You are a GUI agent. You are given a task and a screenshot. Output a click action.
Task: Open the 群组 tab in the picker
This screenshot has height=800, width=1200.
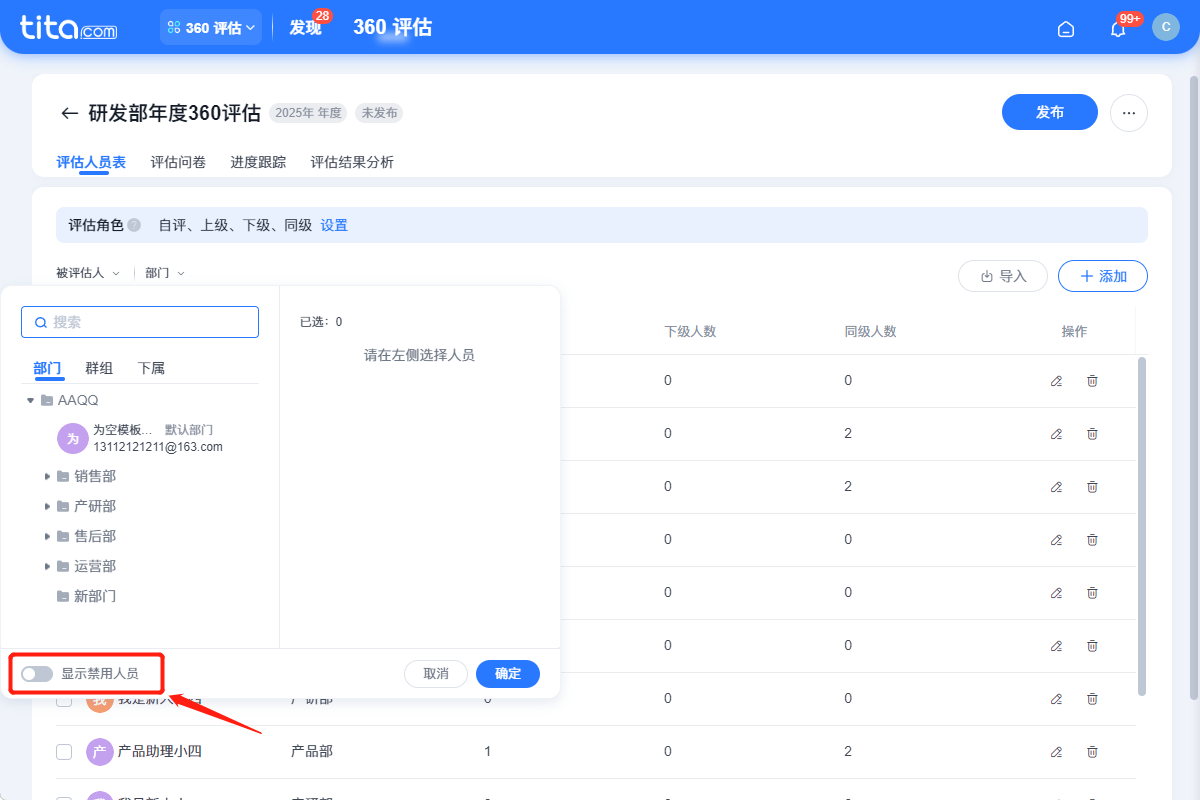(99, 368)
